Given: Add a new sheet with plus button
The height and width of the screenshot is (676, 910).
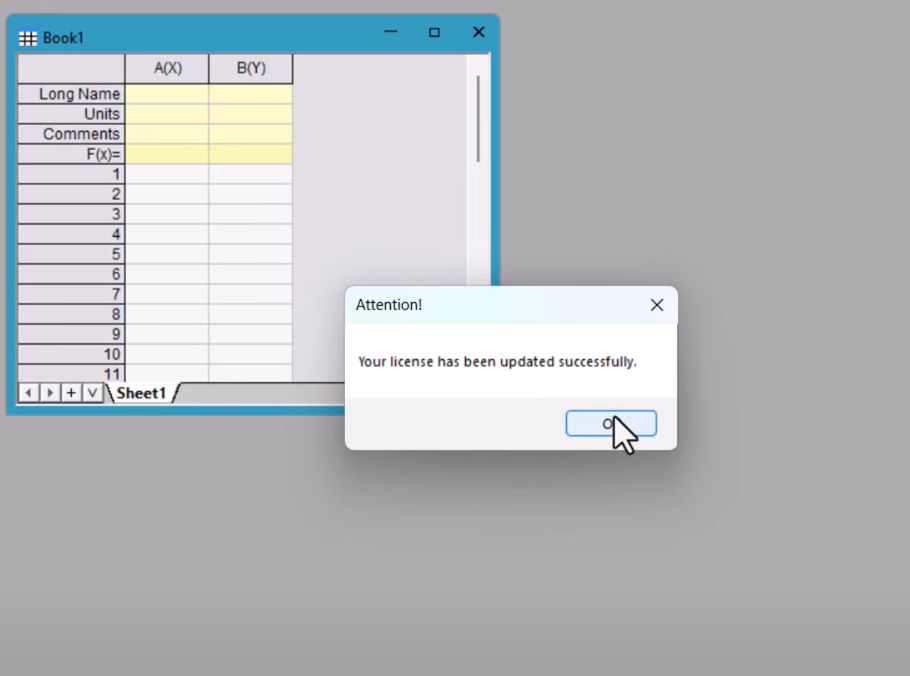Looking at the screenshot, I should coord(71,393).
